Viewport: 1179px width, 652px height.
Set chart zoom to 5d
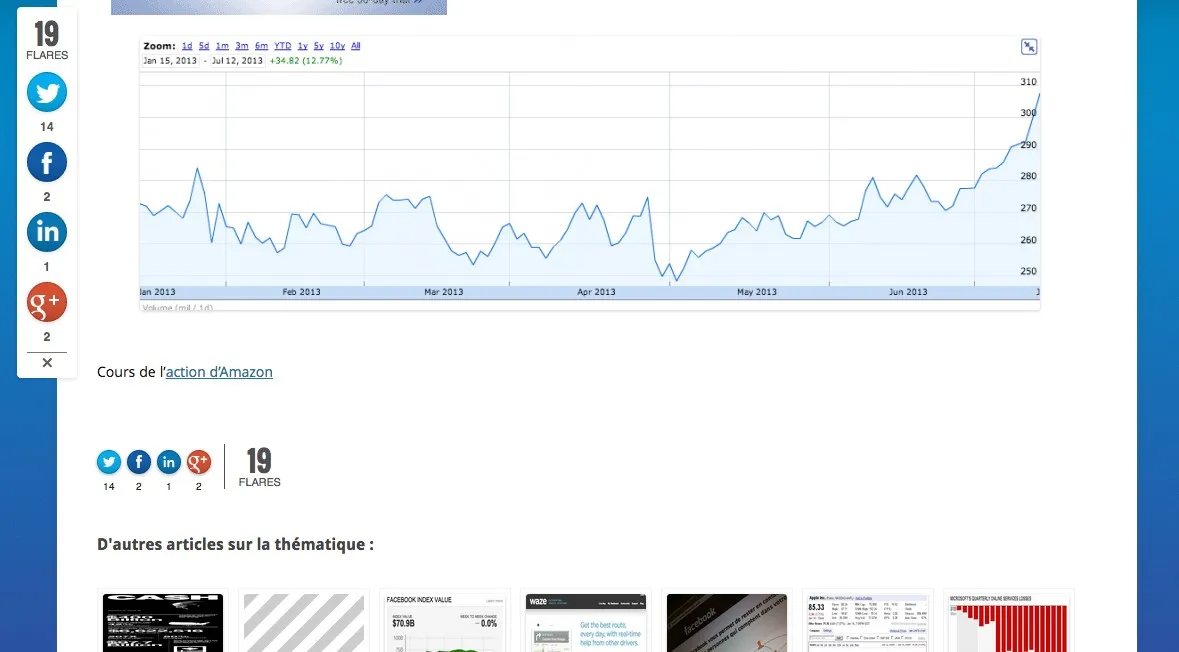204,46
